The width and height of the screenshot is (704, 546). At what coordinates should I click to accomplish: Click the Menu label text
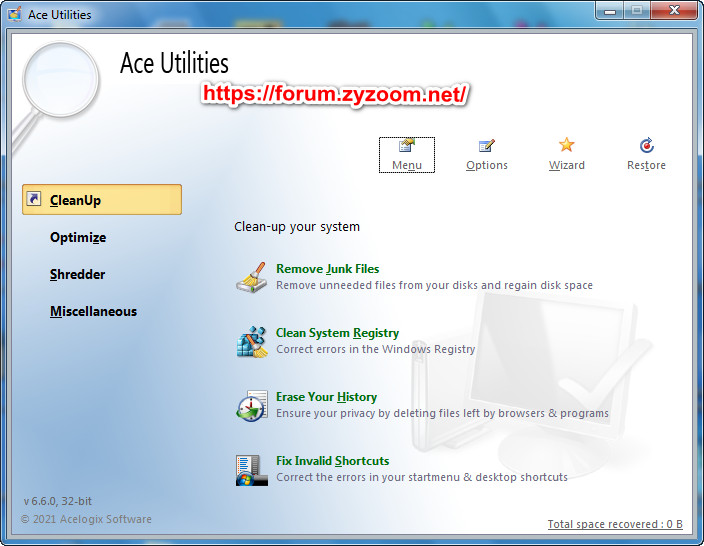407,165
